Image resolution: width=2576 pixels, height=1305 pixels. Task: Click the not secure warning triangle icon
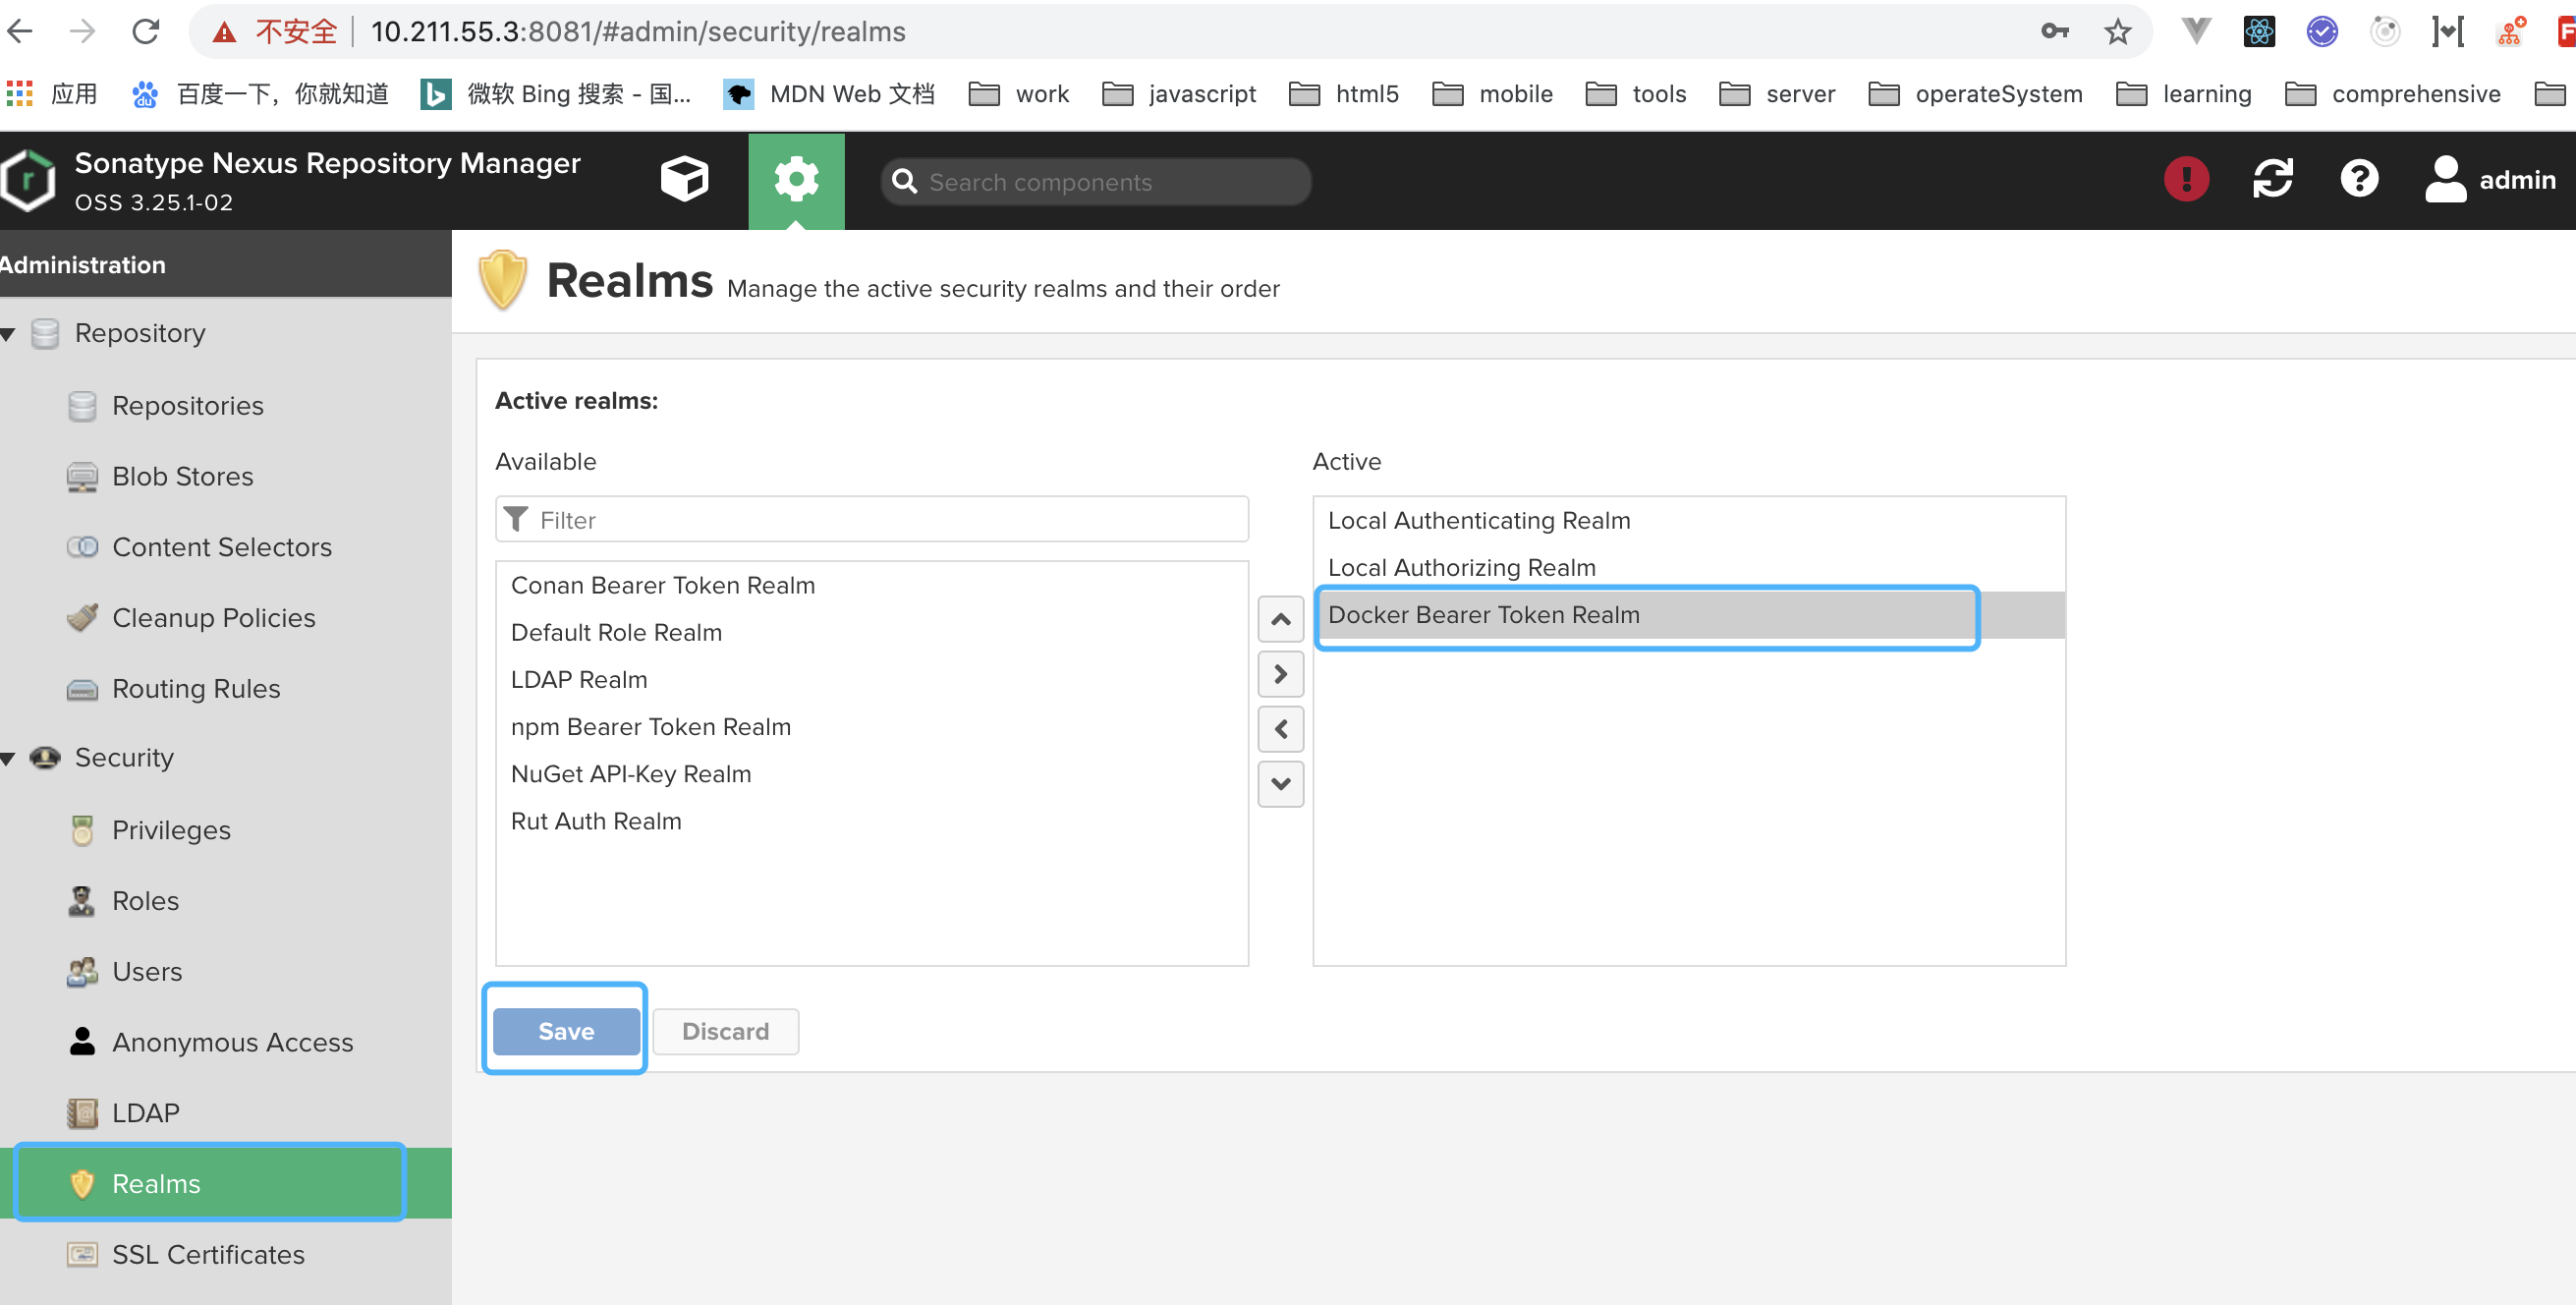pos(224,32)
